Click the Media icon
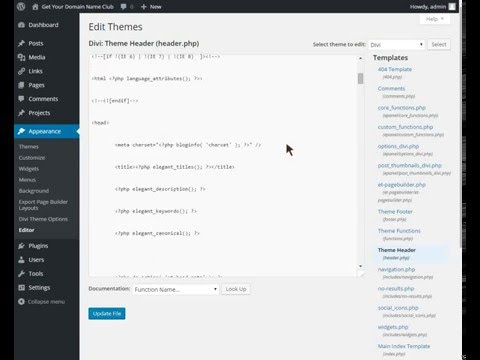The height and width of the screenshot is (360, 480). point(21,57)
